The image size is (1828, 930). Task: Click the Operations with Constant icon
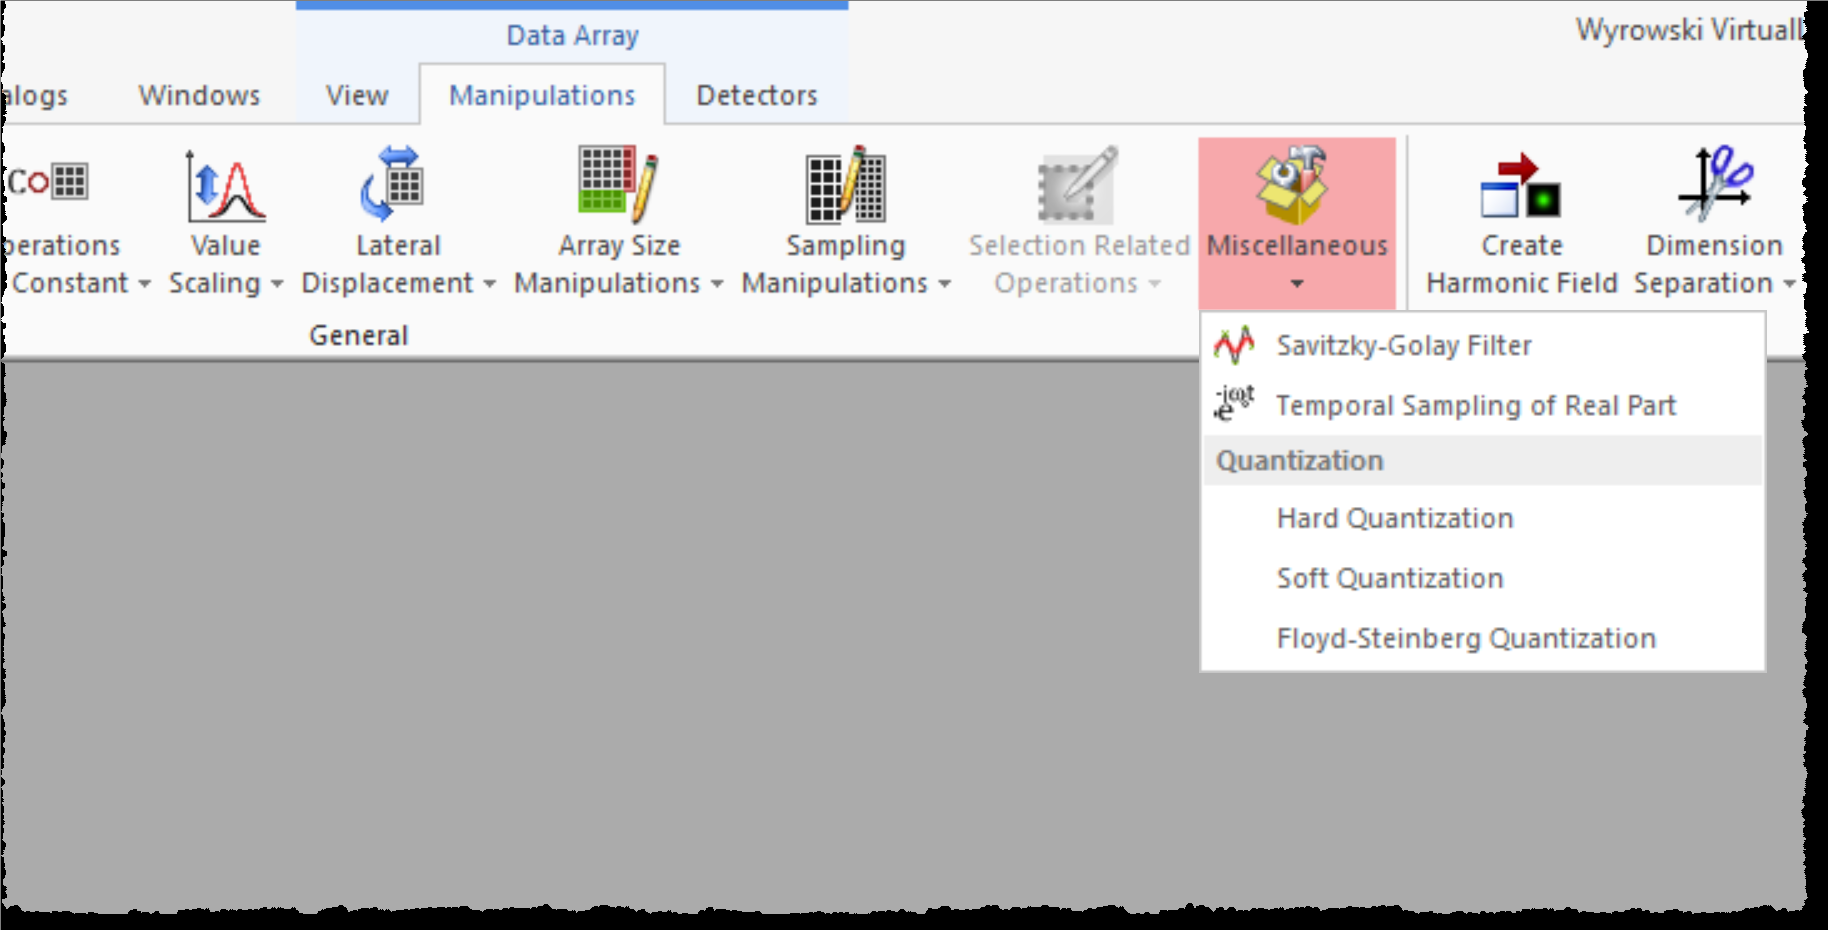coord(52,182)
